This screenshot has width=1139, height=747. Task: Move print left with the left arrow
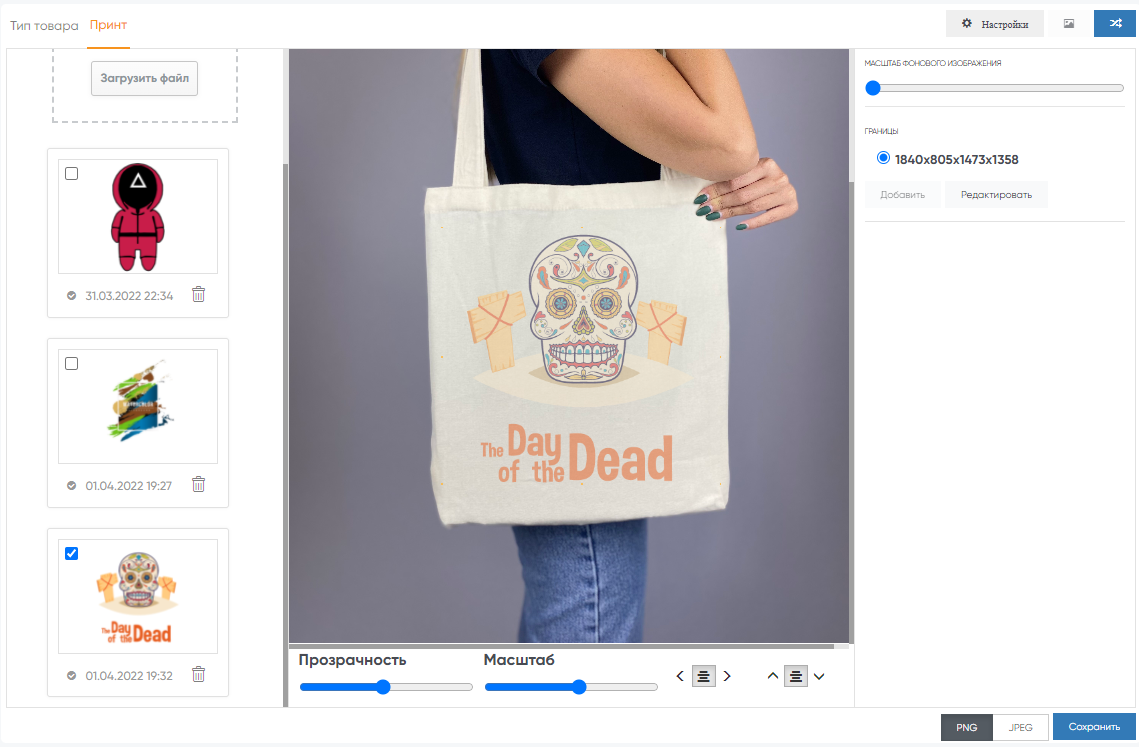pyautogui.click(x=680, y=677)
